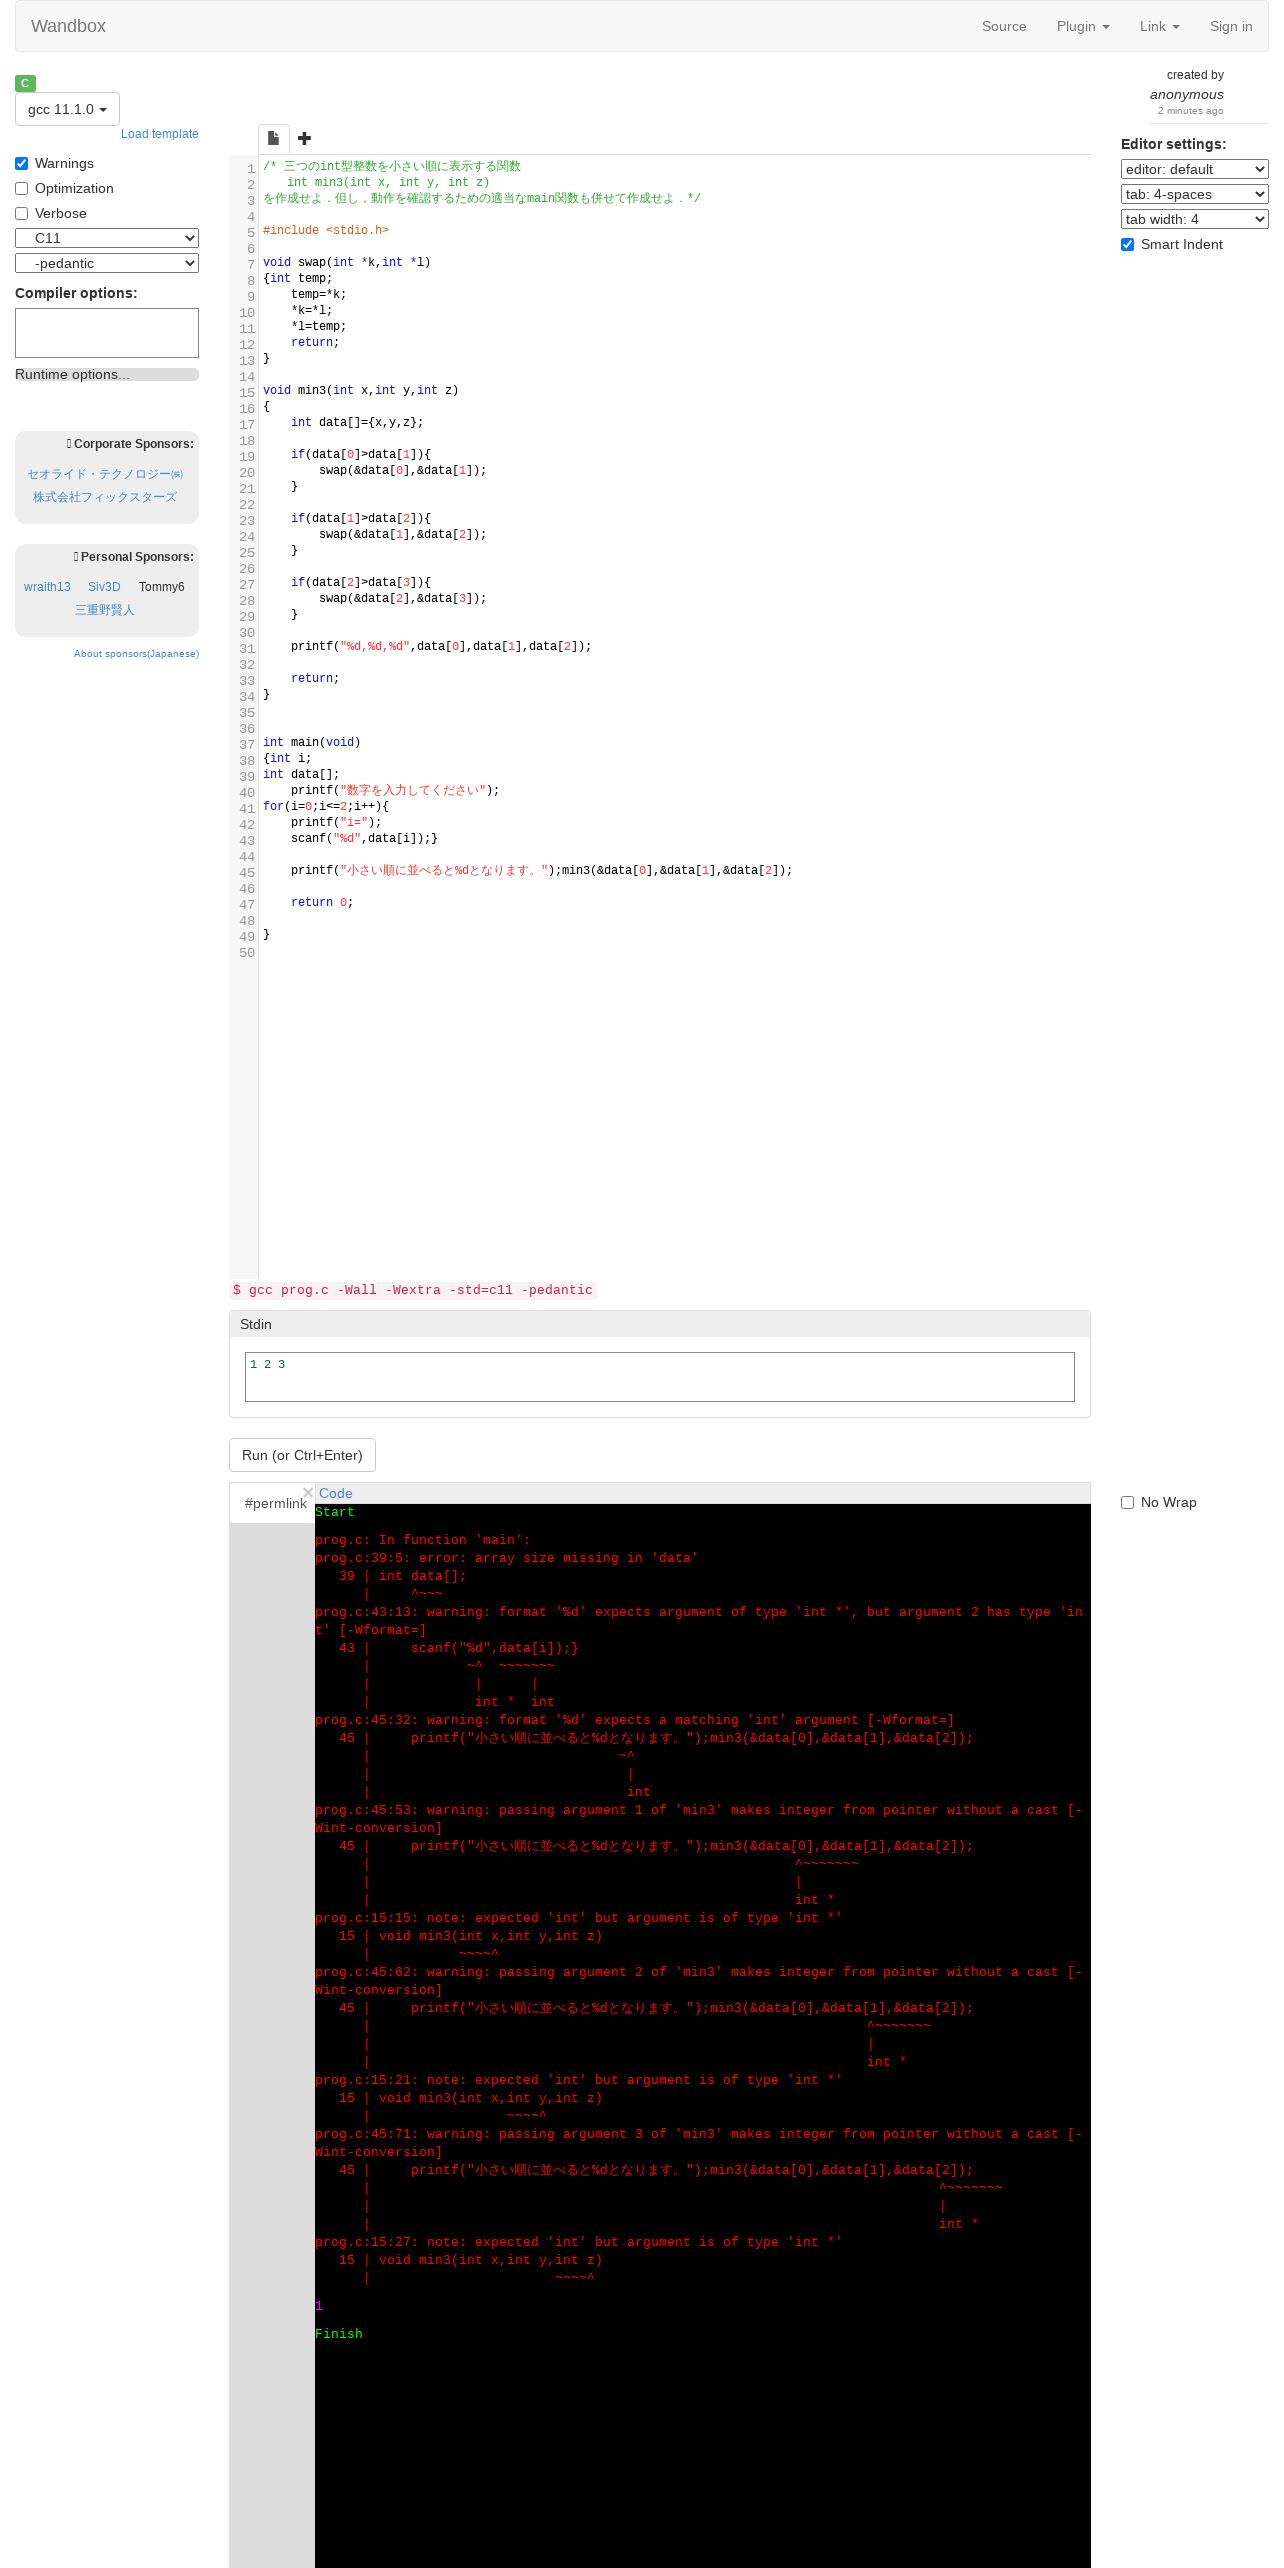Open the prog.c file tab icon
This screenshot has width=1284, height=2568.
pyautogui.click(x=273, y=138)
